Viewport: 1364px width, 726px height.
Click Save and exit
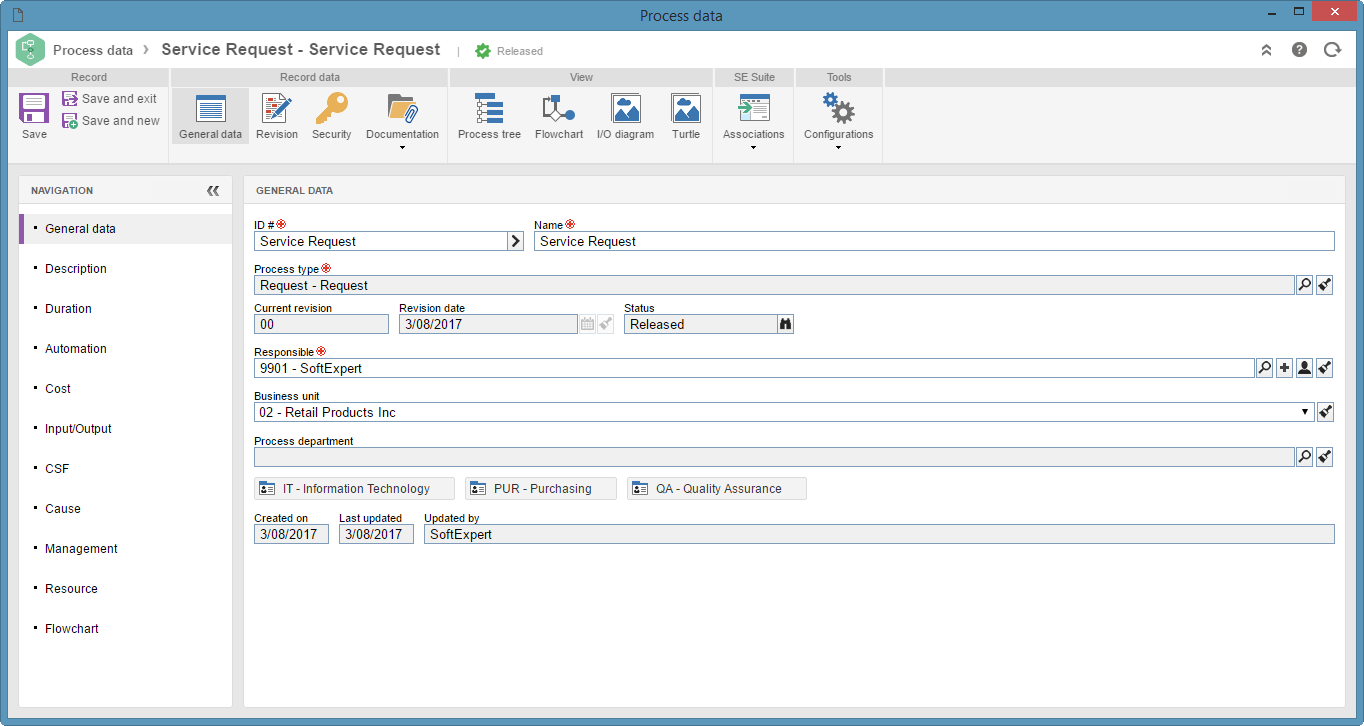click(x=110, y=98)
